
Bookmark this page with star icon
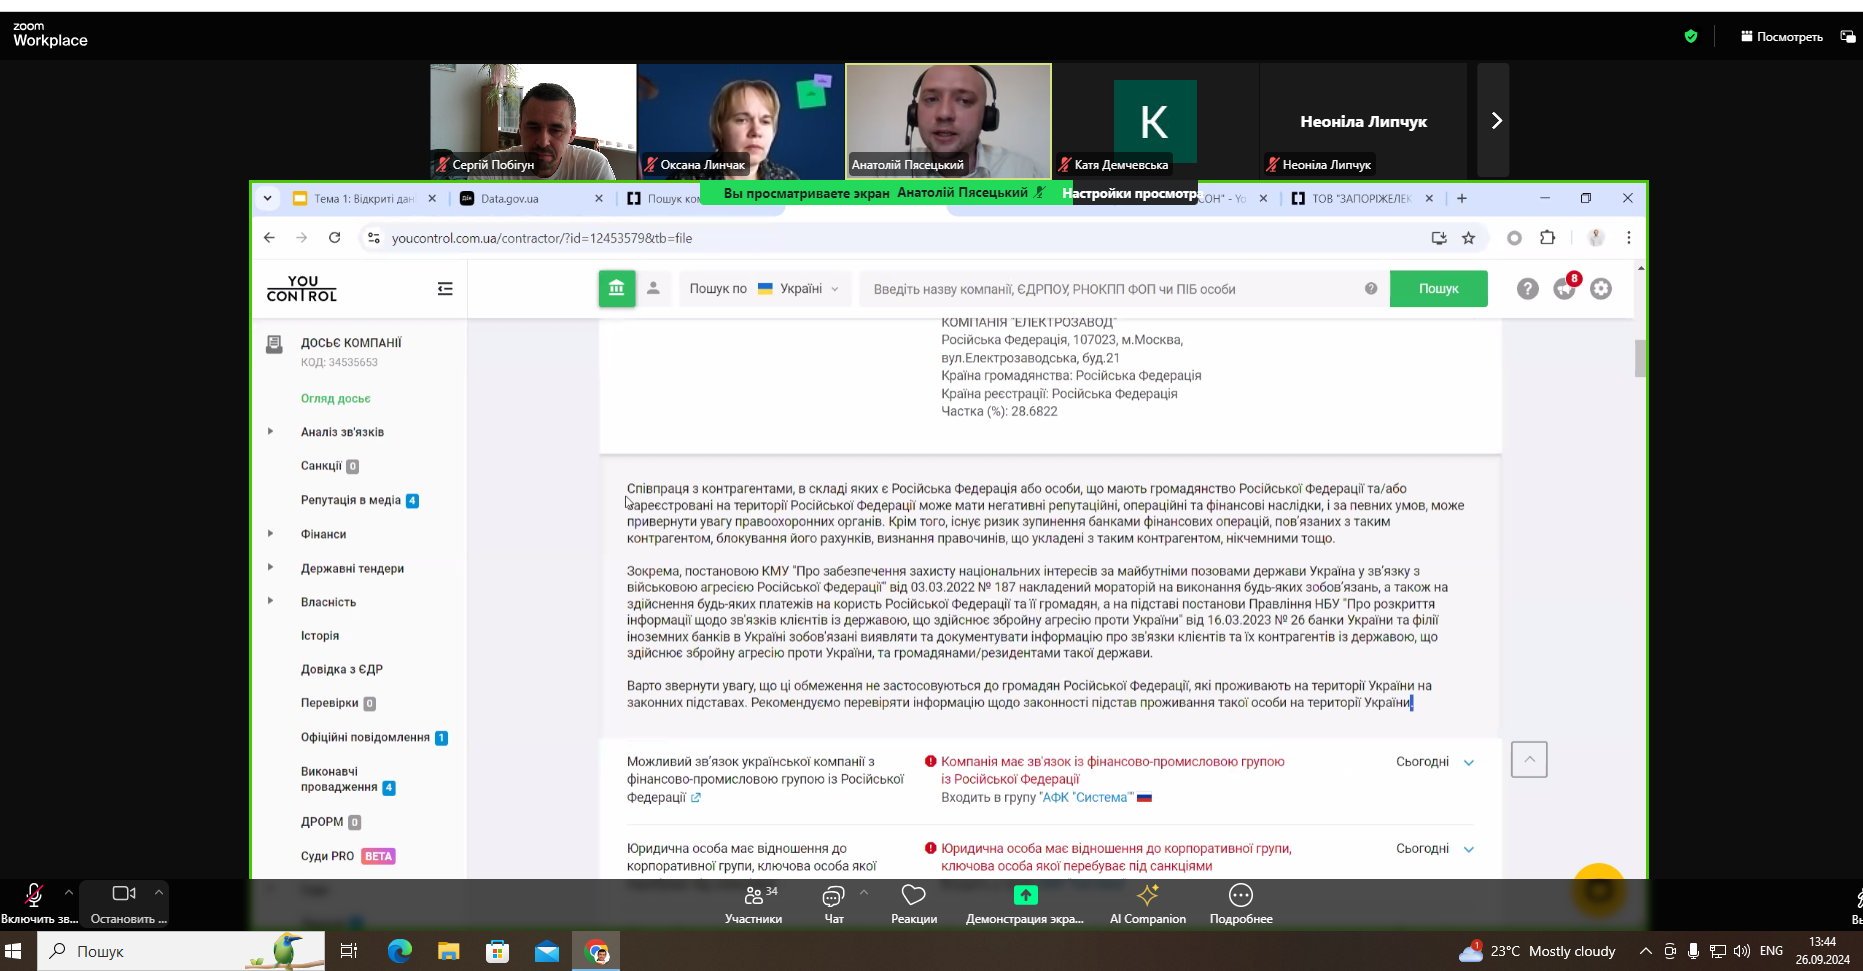(x=1468, y=238)
